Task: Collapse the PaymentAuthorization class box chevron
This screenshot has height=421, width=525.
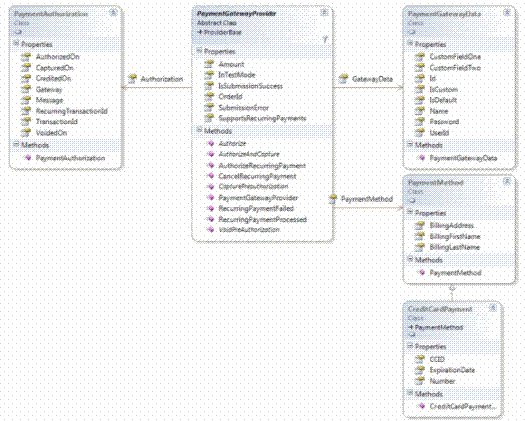Action: pyautogui.click(x=114, y=13)
